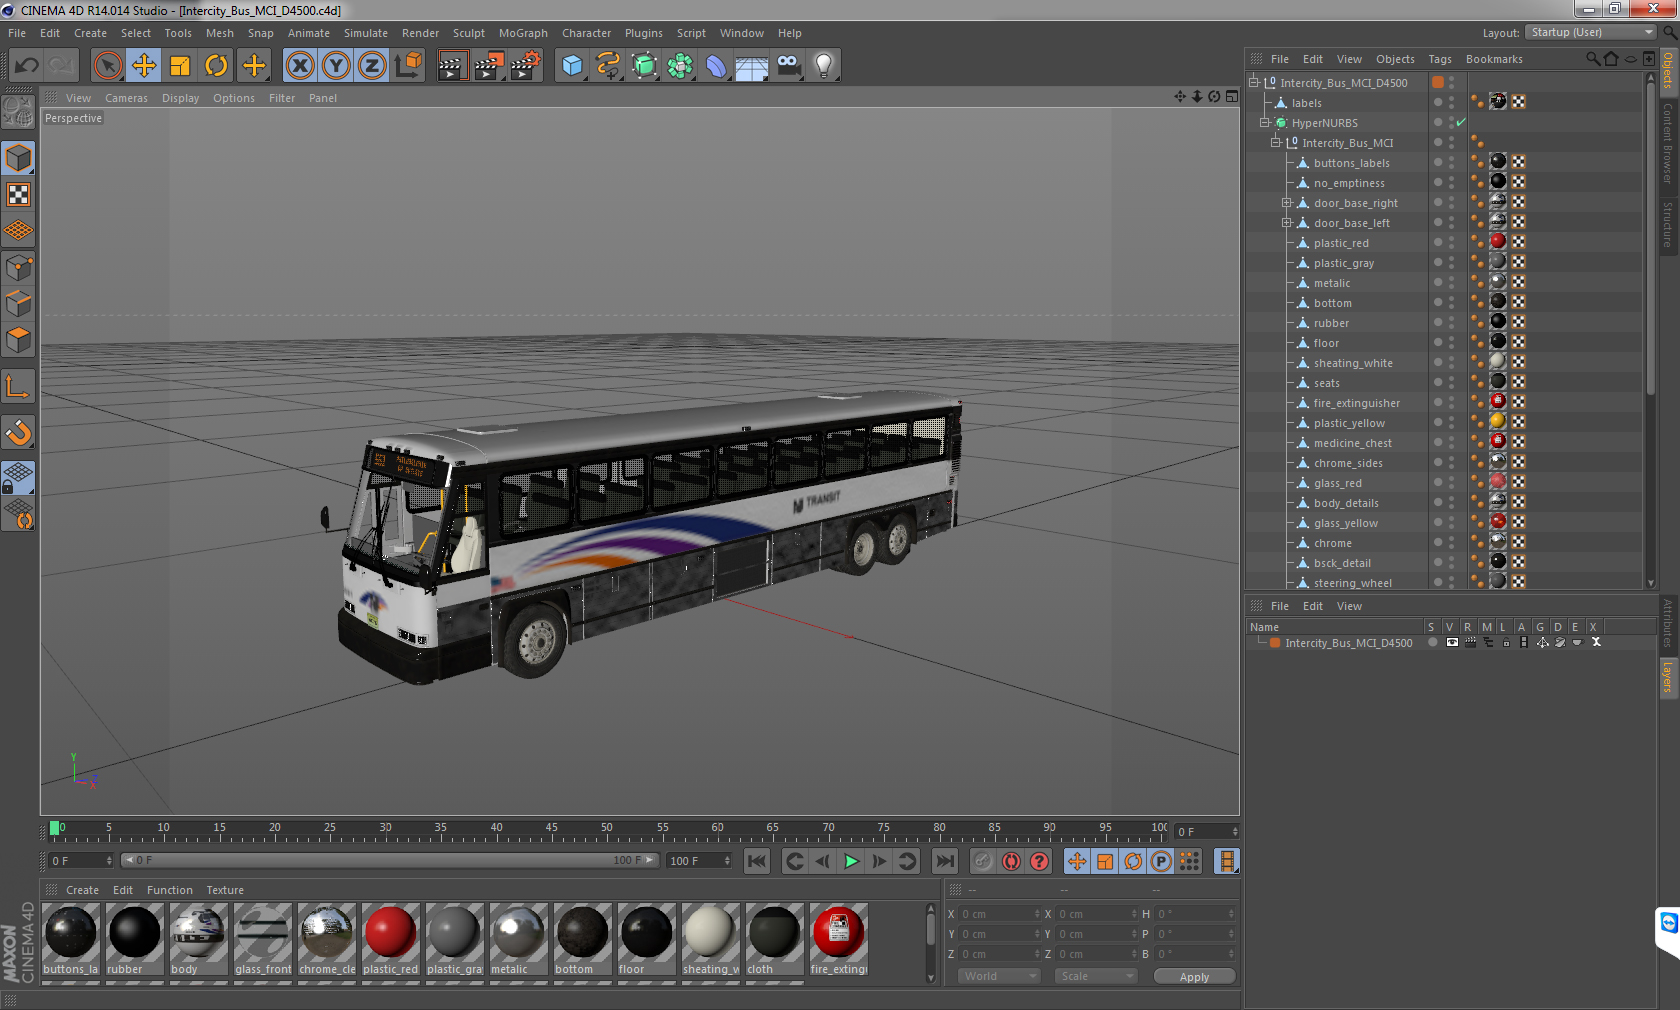Collapse the Intercity_Bus_MCI_D4500 root object

(1254, 83)
